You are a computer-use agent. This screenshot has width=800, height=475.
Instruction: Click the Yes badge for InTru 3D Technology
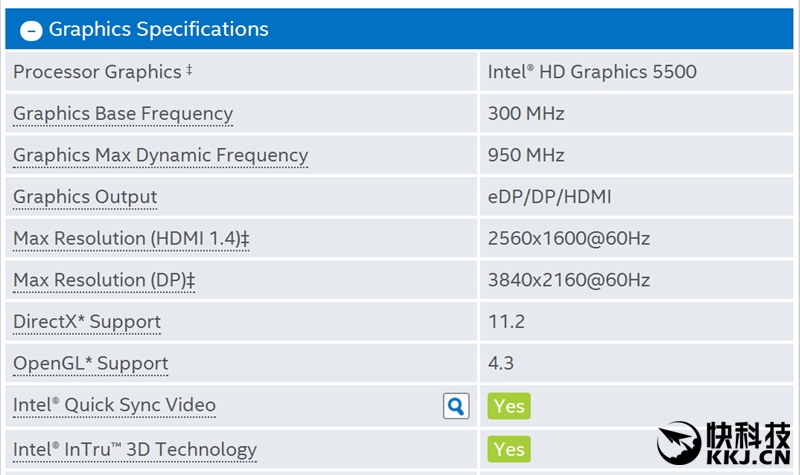(x=509, y=449)
